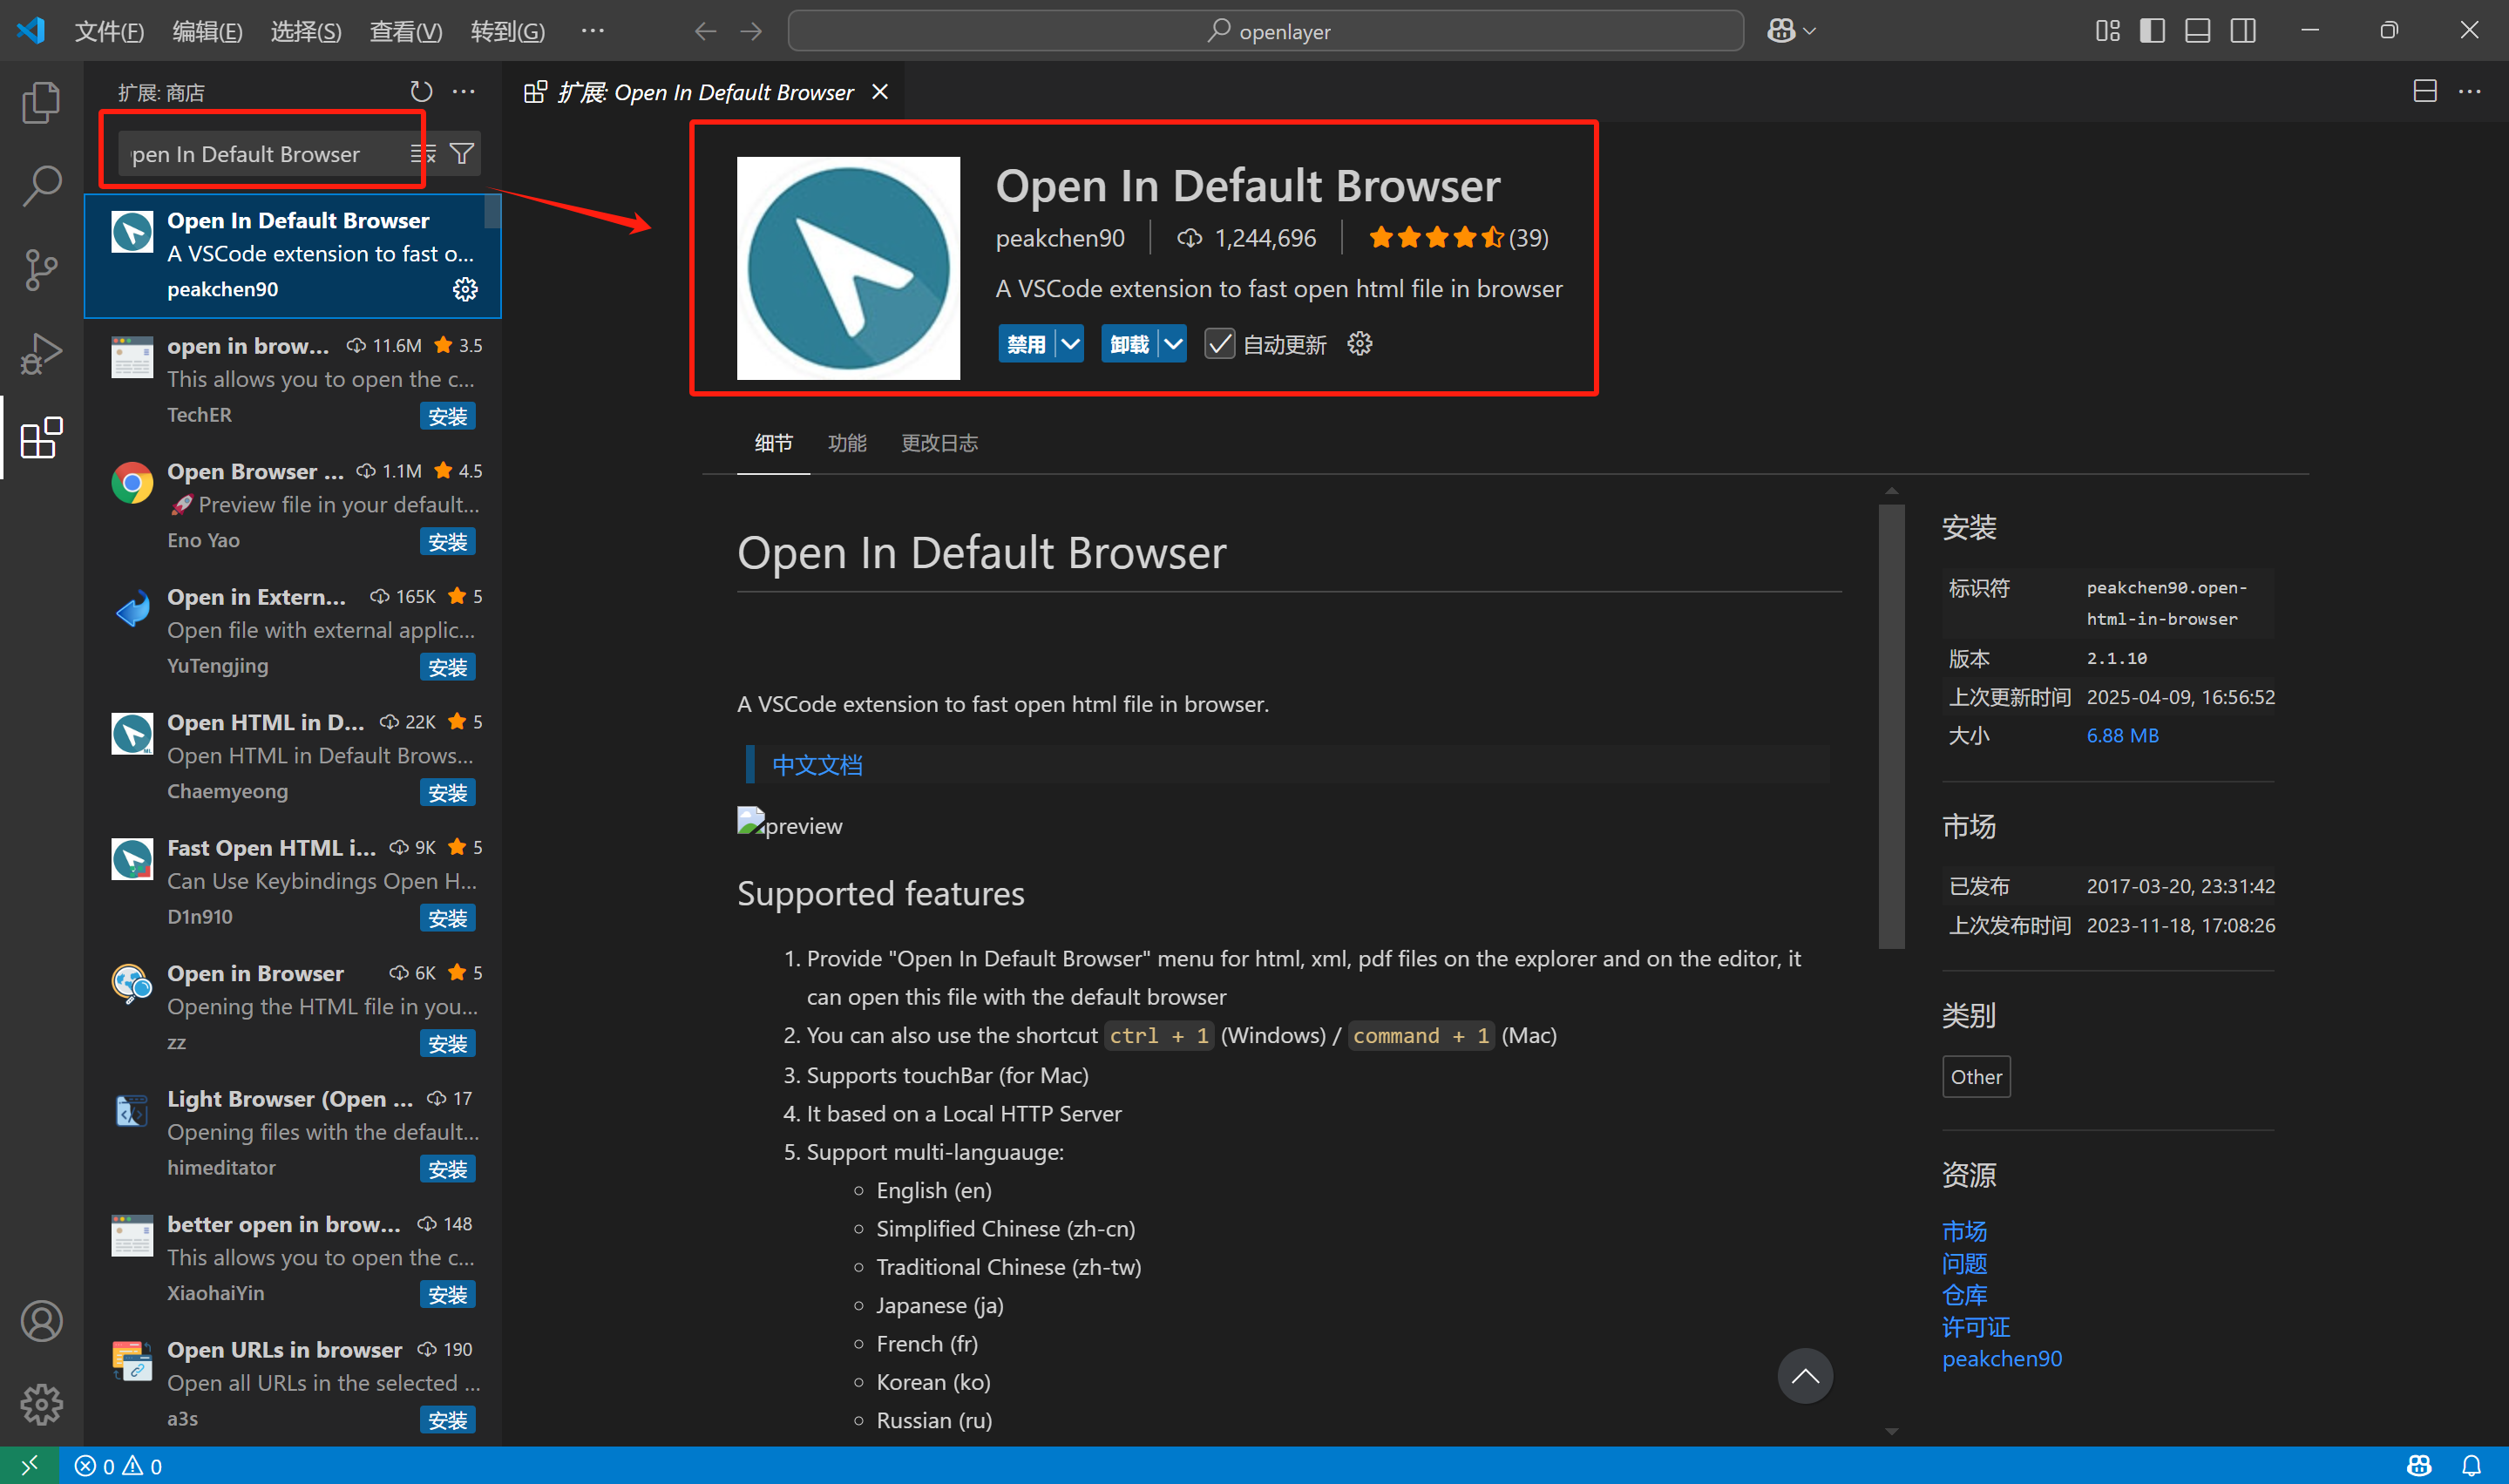Expand the 禁用 dropdown arrow
The width and height of the screenshot is (2509, 1484).
coord(1070,345)
